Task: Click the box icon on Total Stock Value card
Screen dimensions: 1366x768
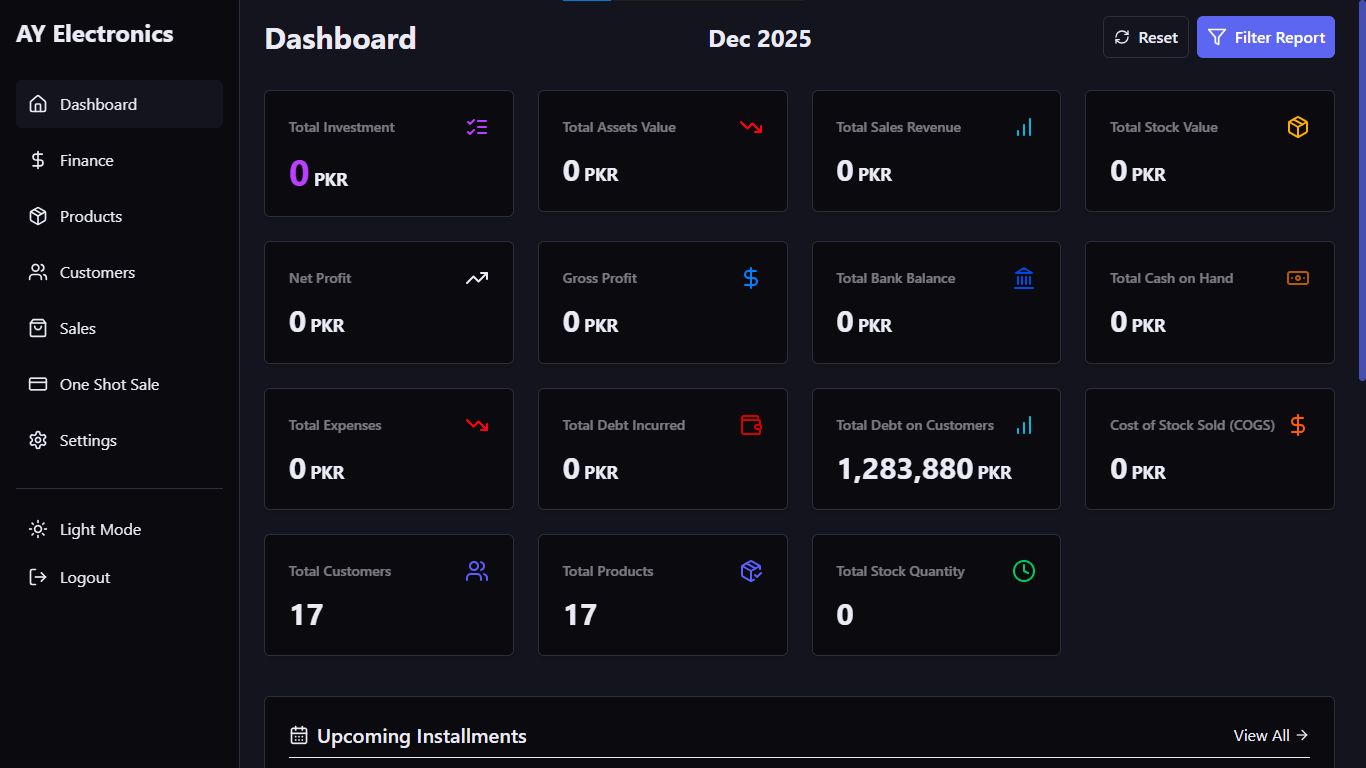Action: click(x=1297, y=127)
